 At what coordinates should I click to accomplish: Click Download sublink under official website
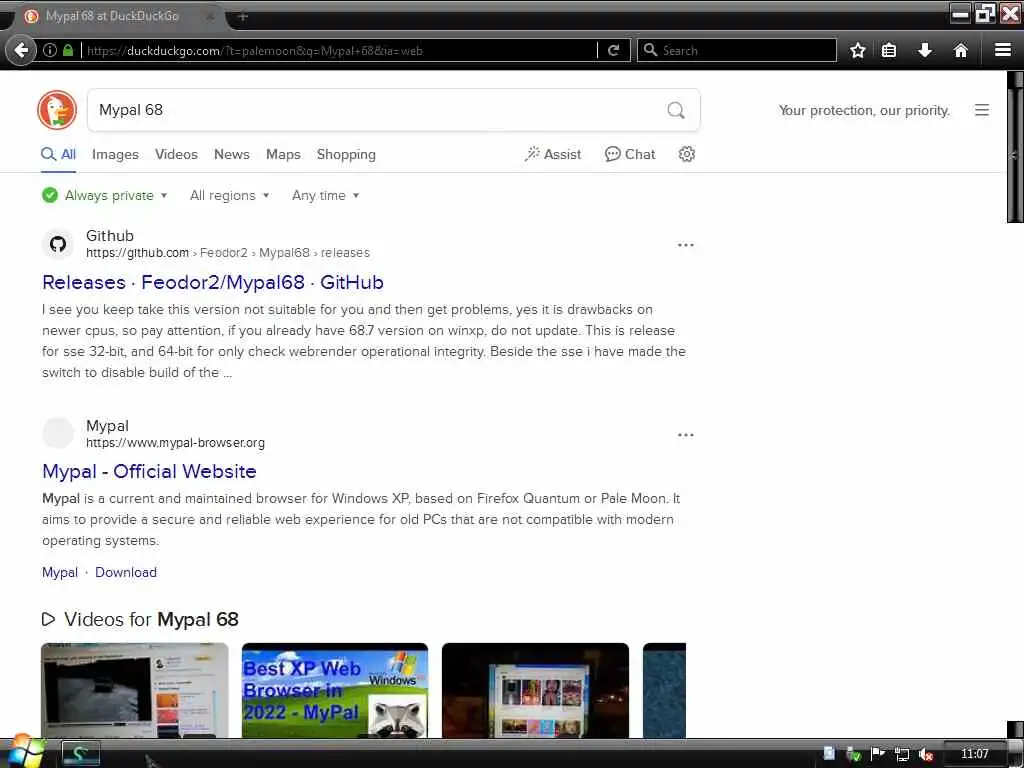tap(126, 573)
